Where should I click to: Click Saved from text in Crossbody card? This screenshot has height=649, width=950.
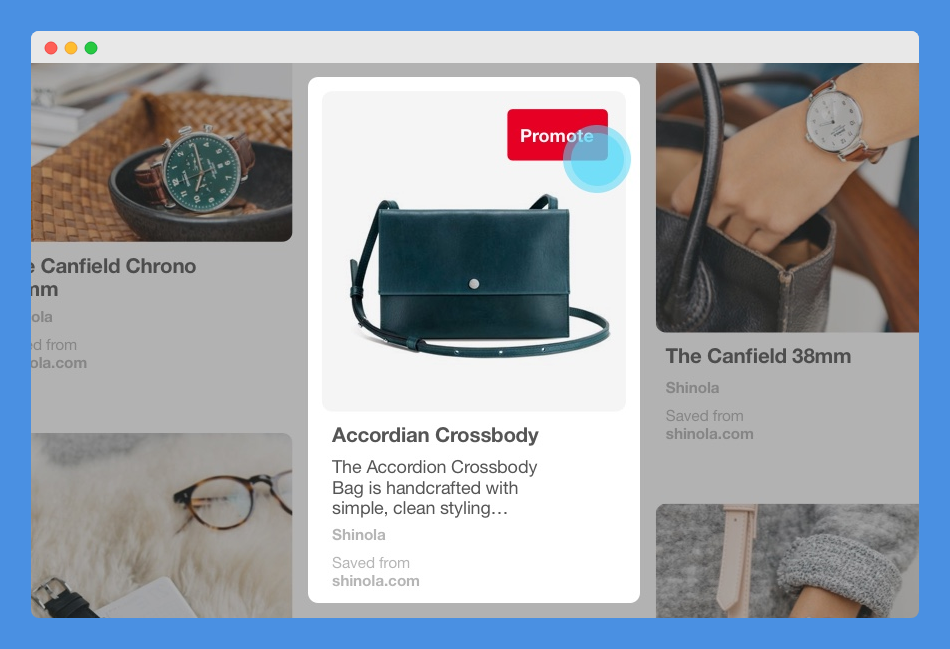(371, 563)
